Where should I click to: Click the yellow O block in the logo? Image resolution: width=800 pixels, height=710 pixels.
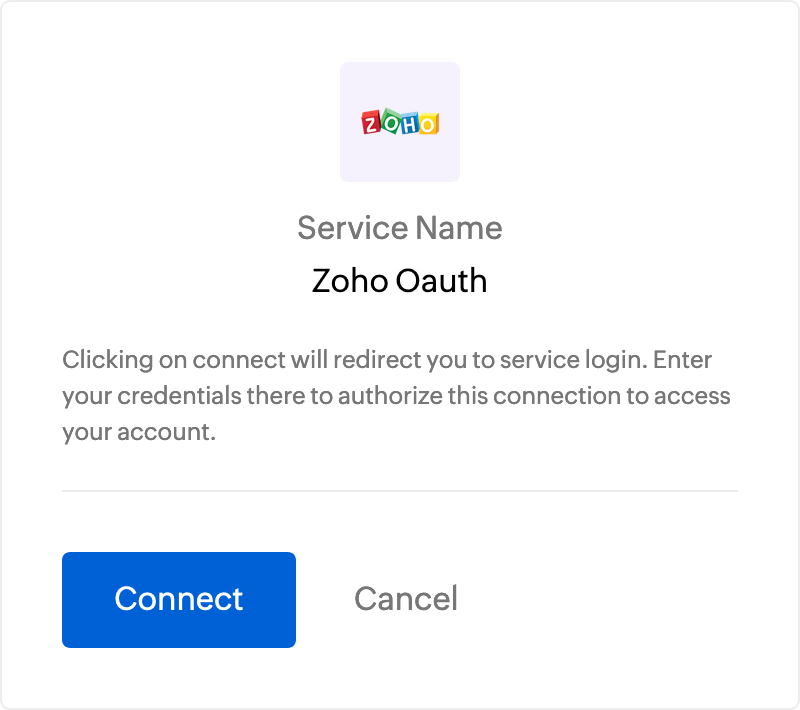[x=427, y=123]
